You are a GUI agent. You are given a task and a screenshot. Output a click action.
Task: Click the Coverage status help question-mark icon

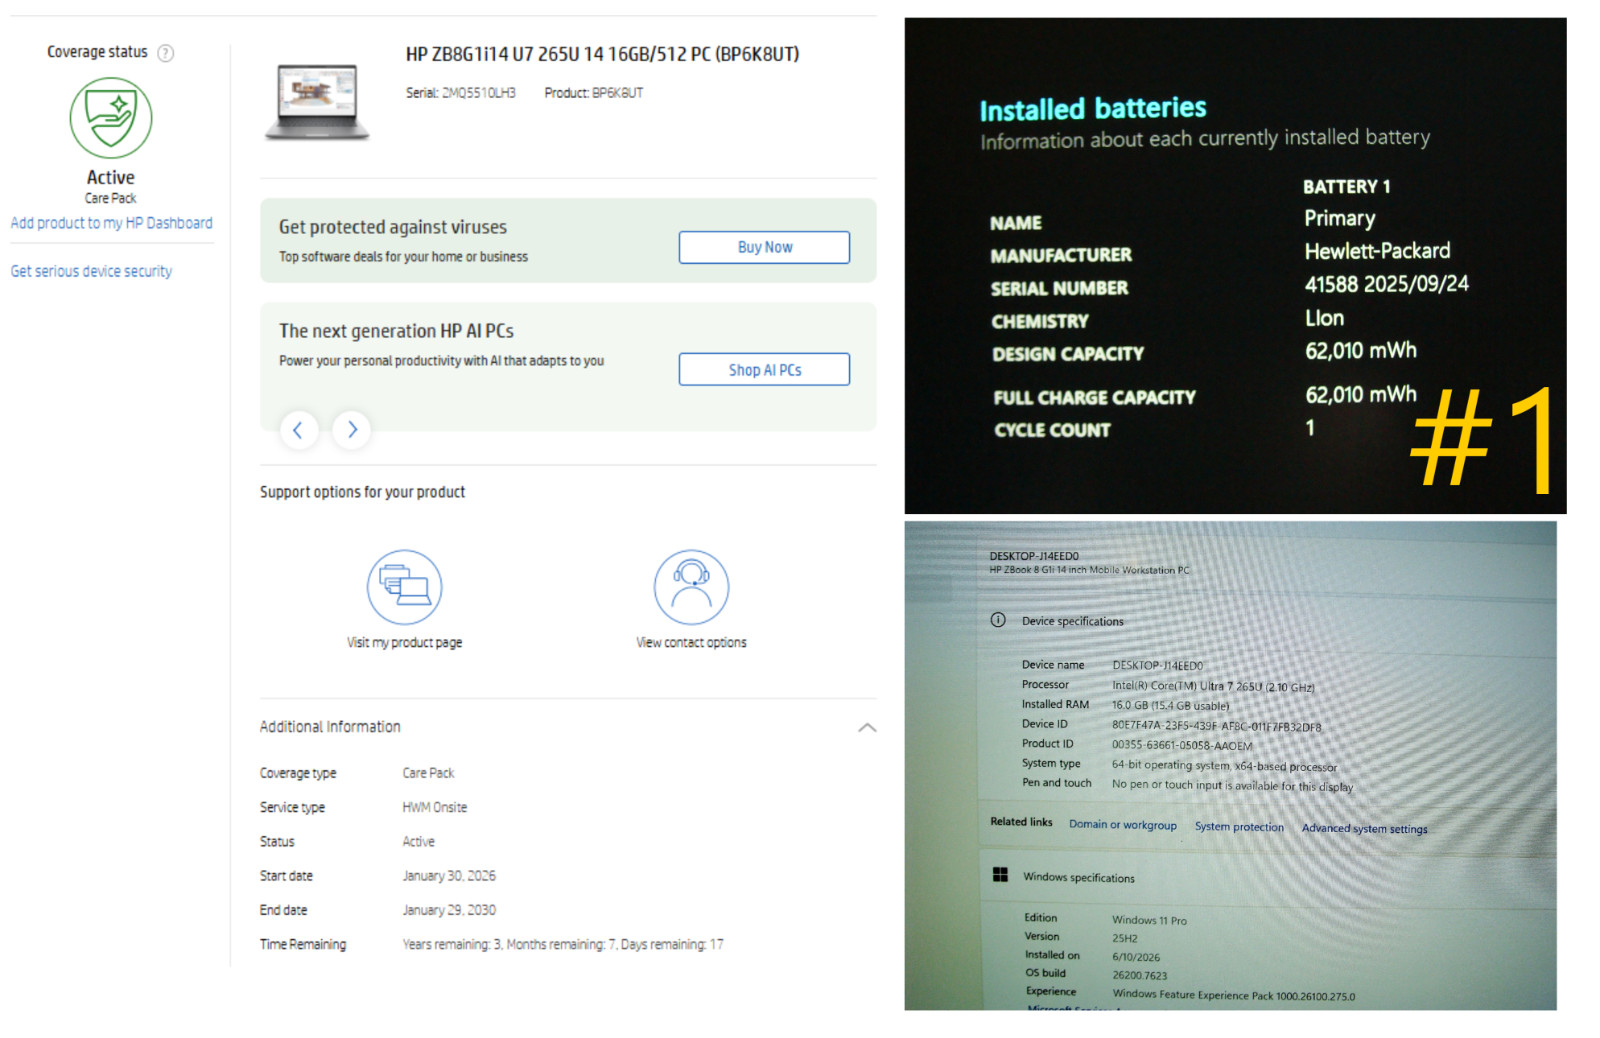pyautogui.click(x=166, y=53)
